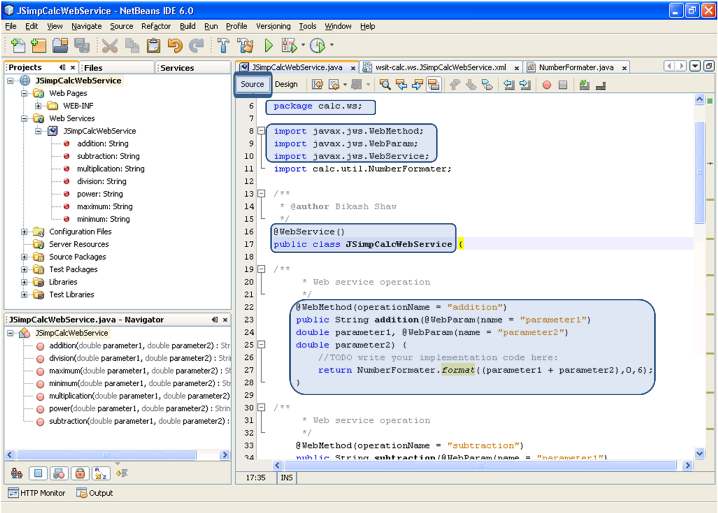The height and width of the screenshot is (513, 718).
Task: Open the HTTP Monitor panel button
Action: coord(36,493)
